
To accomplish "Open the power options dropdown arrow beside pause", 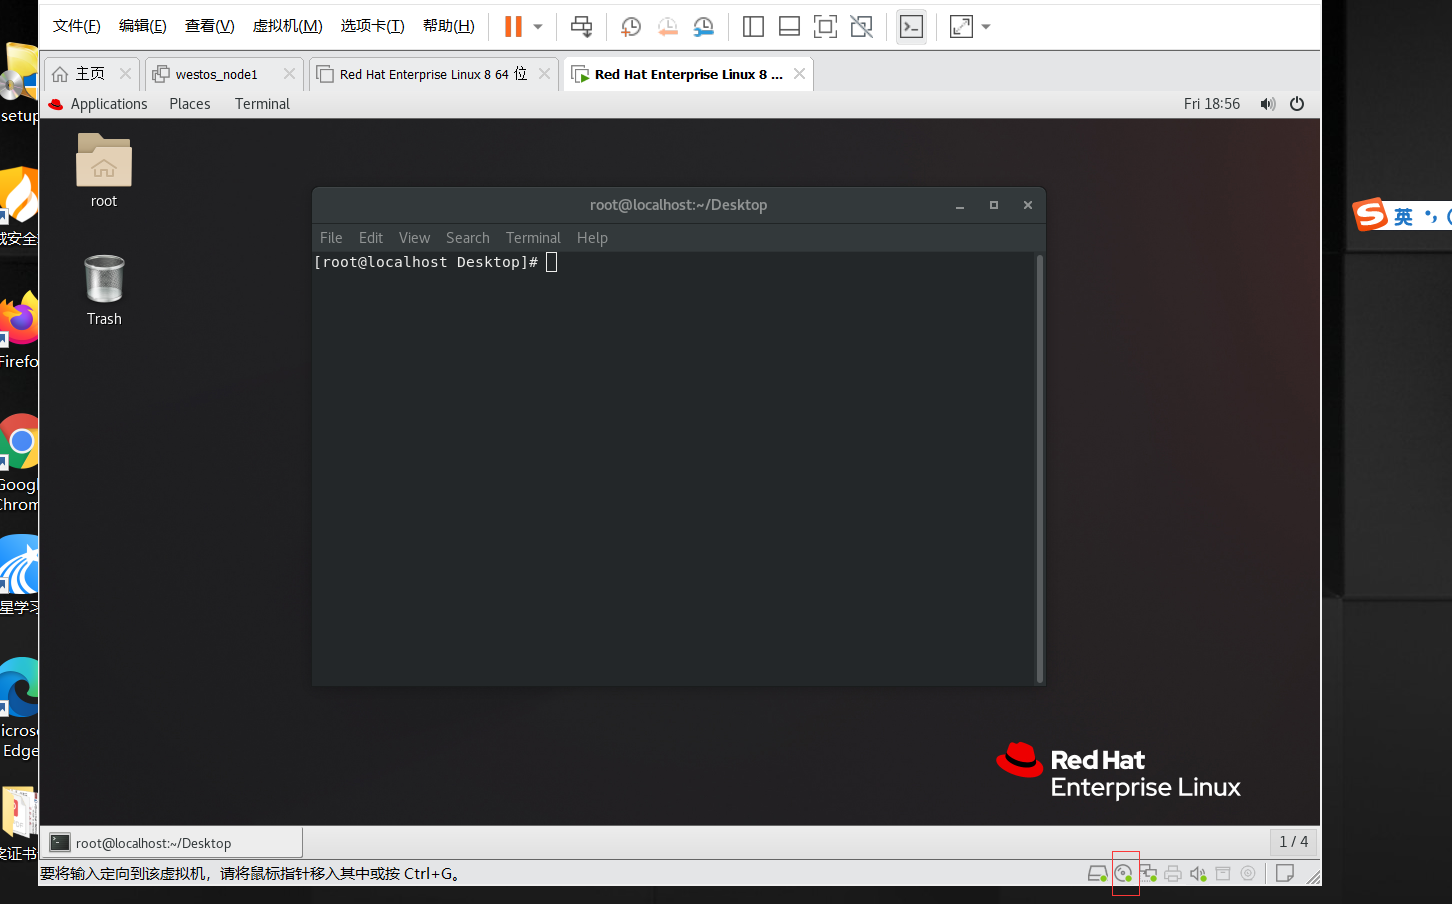I will click(x=538, y=27).
